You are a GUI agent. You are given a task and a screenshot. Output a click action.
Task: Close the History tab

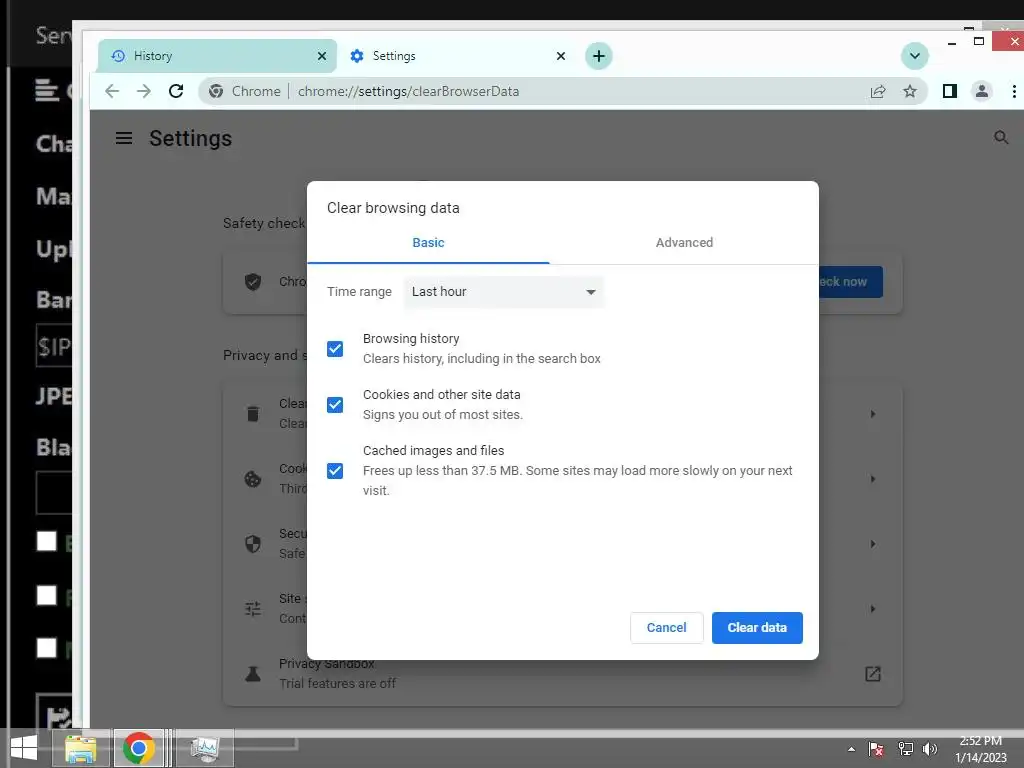(322, 56)
